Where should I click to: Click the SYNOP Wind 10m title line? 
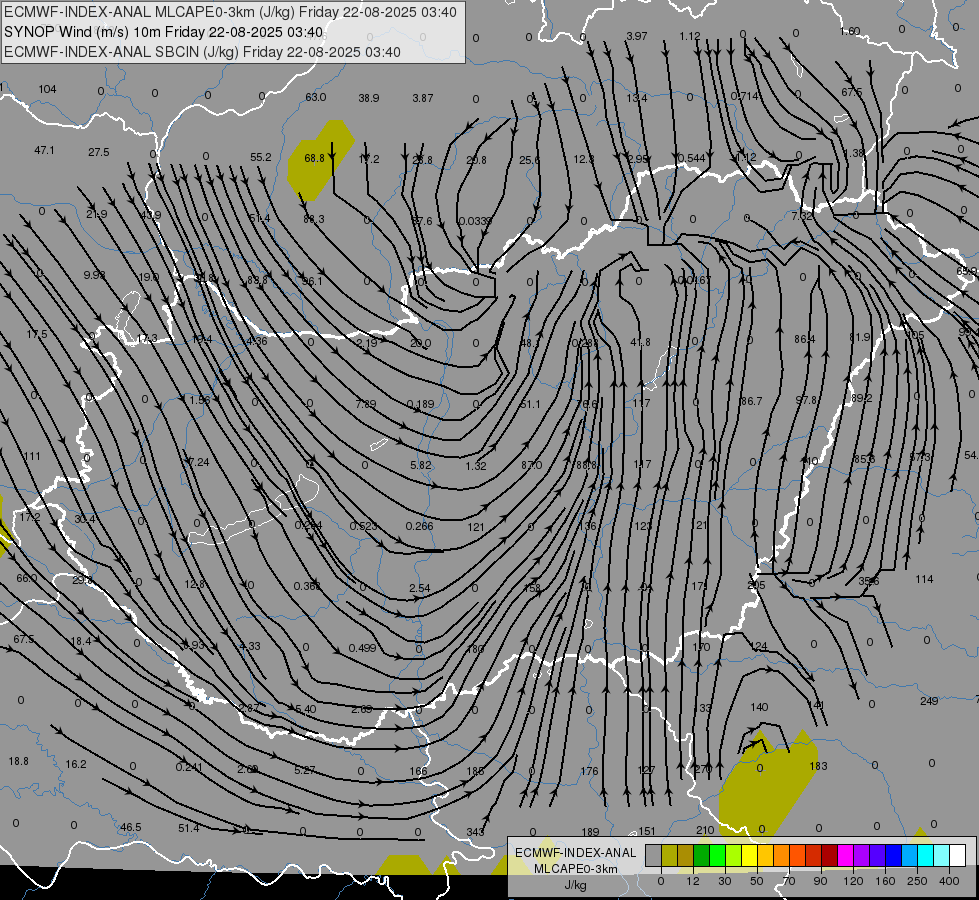pyautogui.click(x=164, y=32)
